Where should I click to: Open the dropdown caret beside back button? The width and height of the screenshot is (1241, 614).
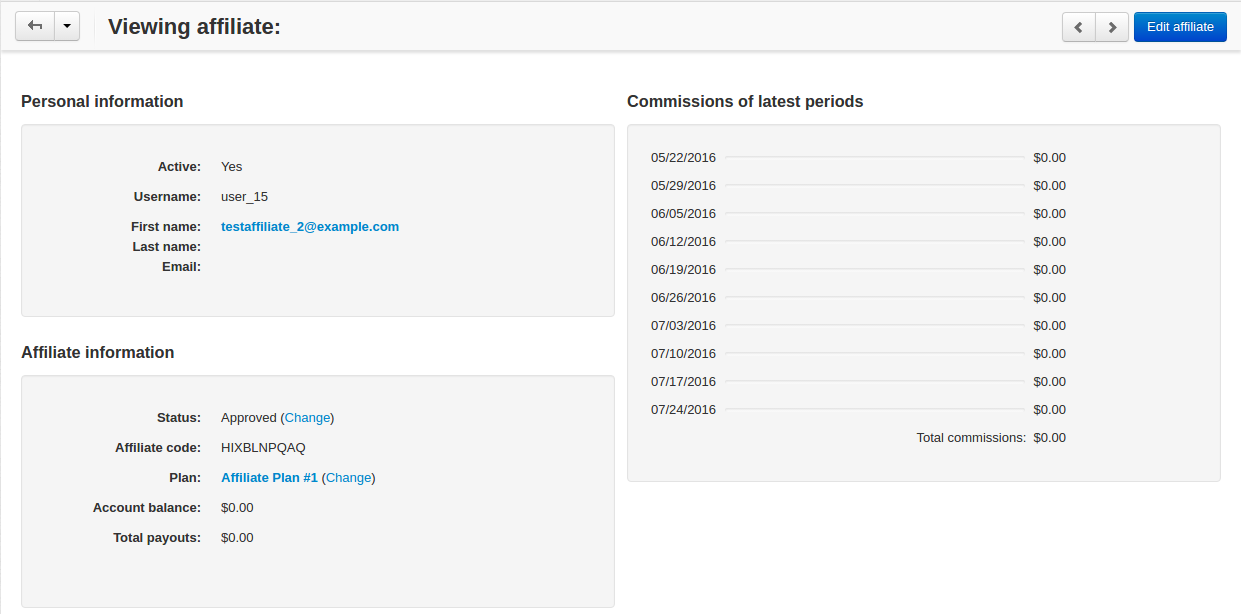tap(66, 27)
